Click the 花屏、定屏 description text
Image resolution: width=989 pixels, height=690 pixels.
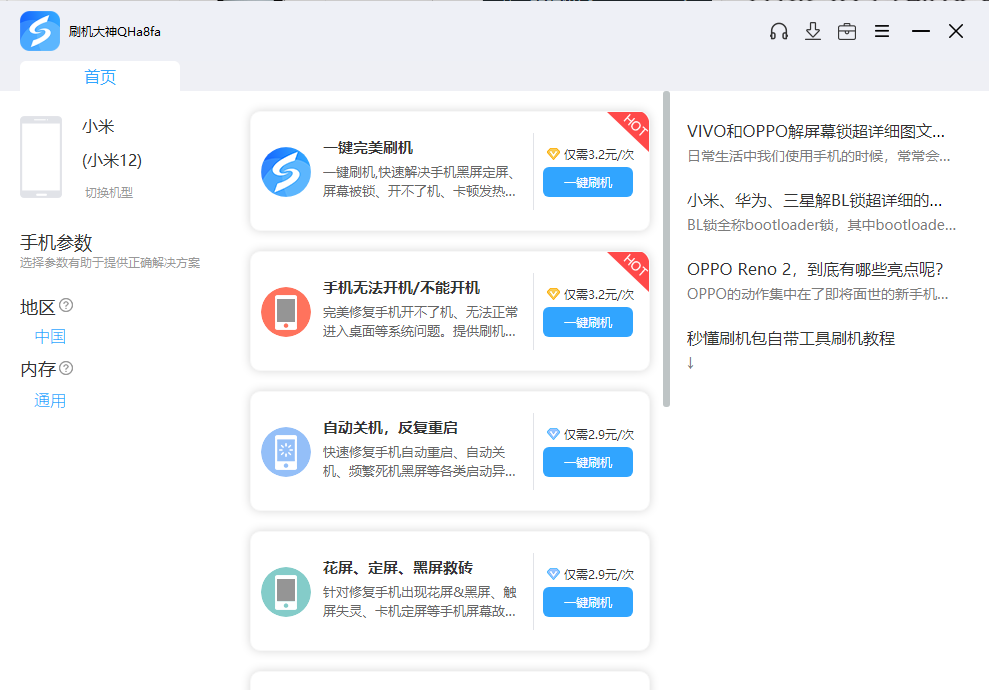[419, 602]
